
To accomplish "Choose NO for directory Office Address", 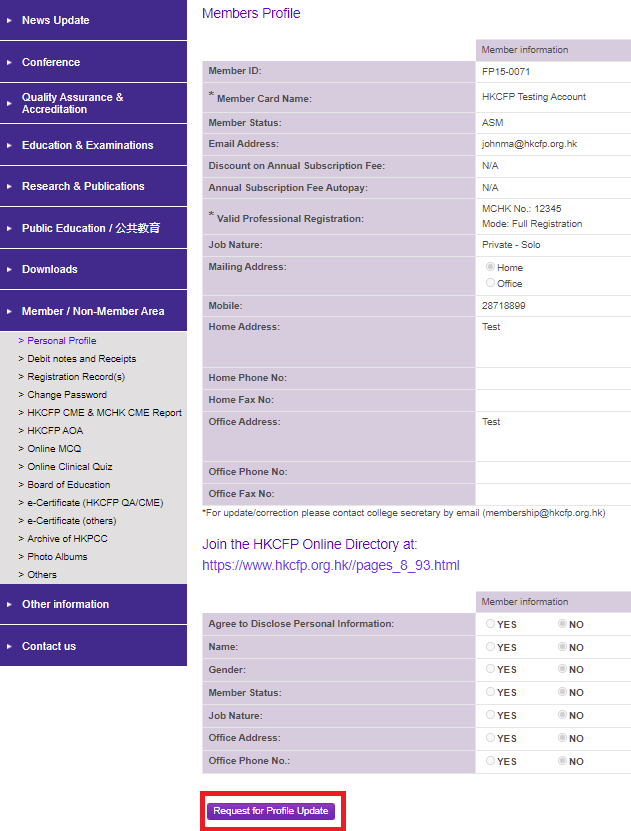I will coord(562,738).
